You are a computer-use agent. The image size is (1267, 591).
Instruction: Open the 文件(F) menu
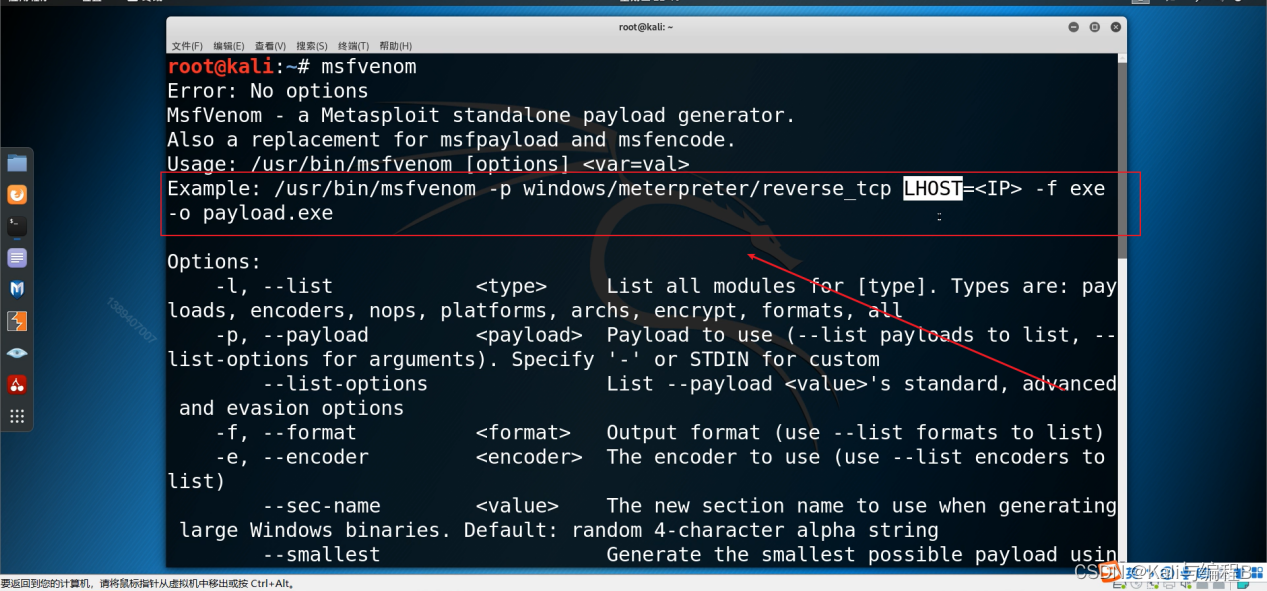click(187, 46)
